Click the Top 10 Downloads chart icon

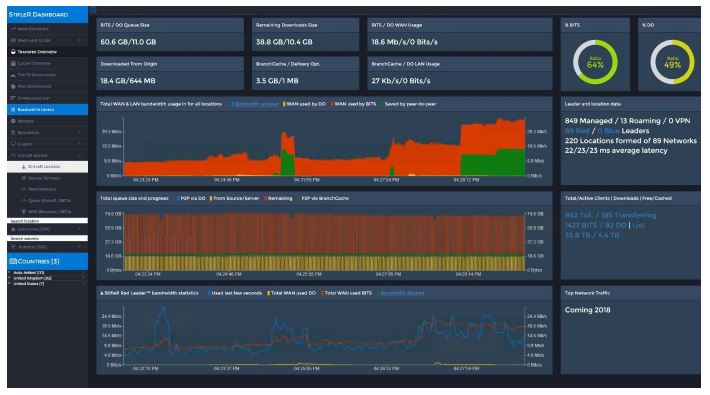click(13, 75)
